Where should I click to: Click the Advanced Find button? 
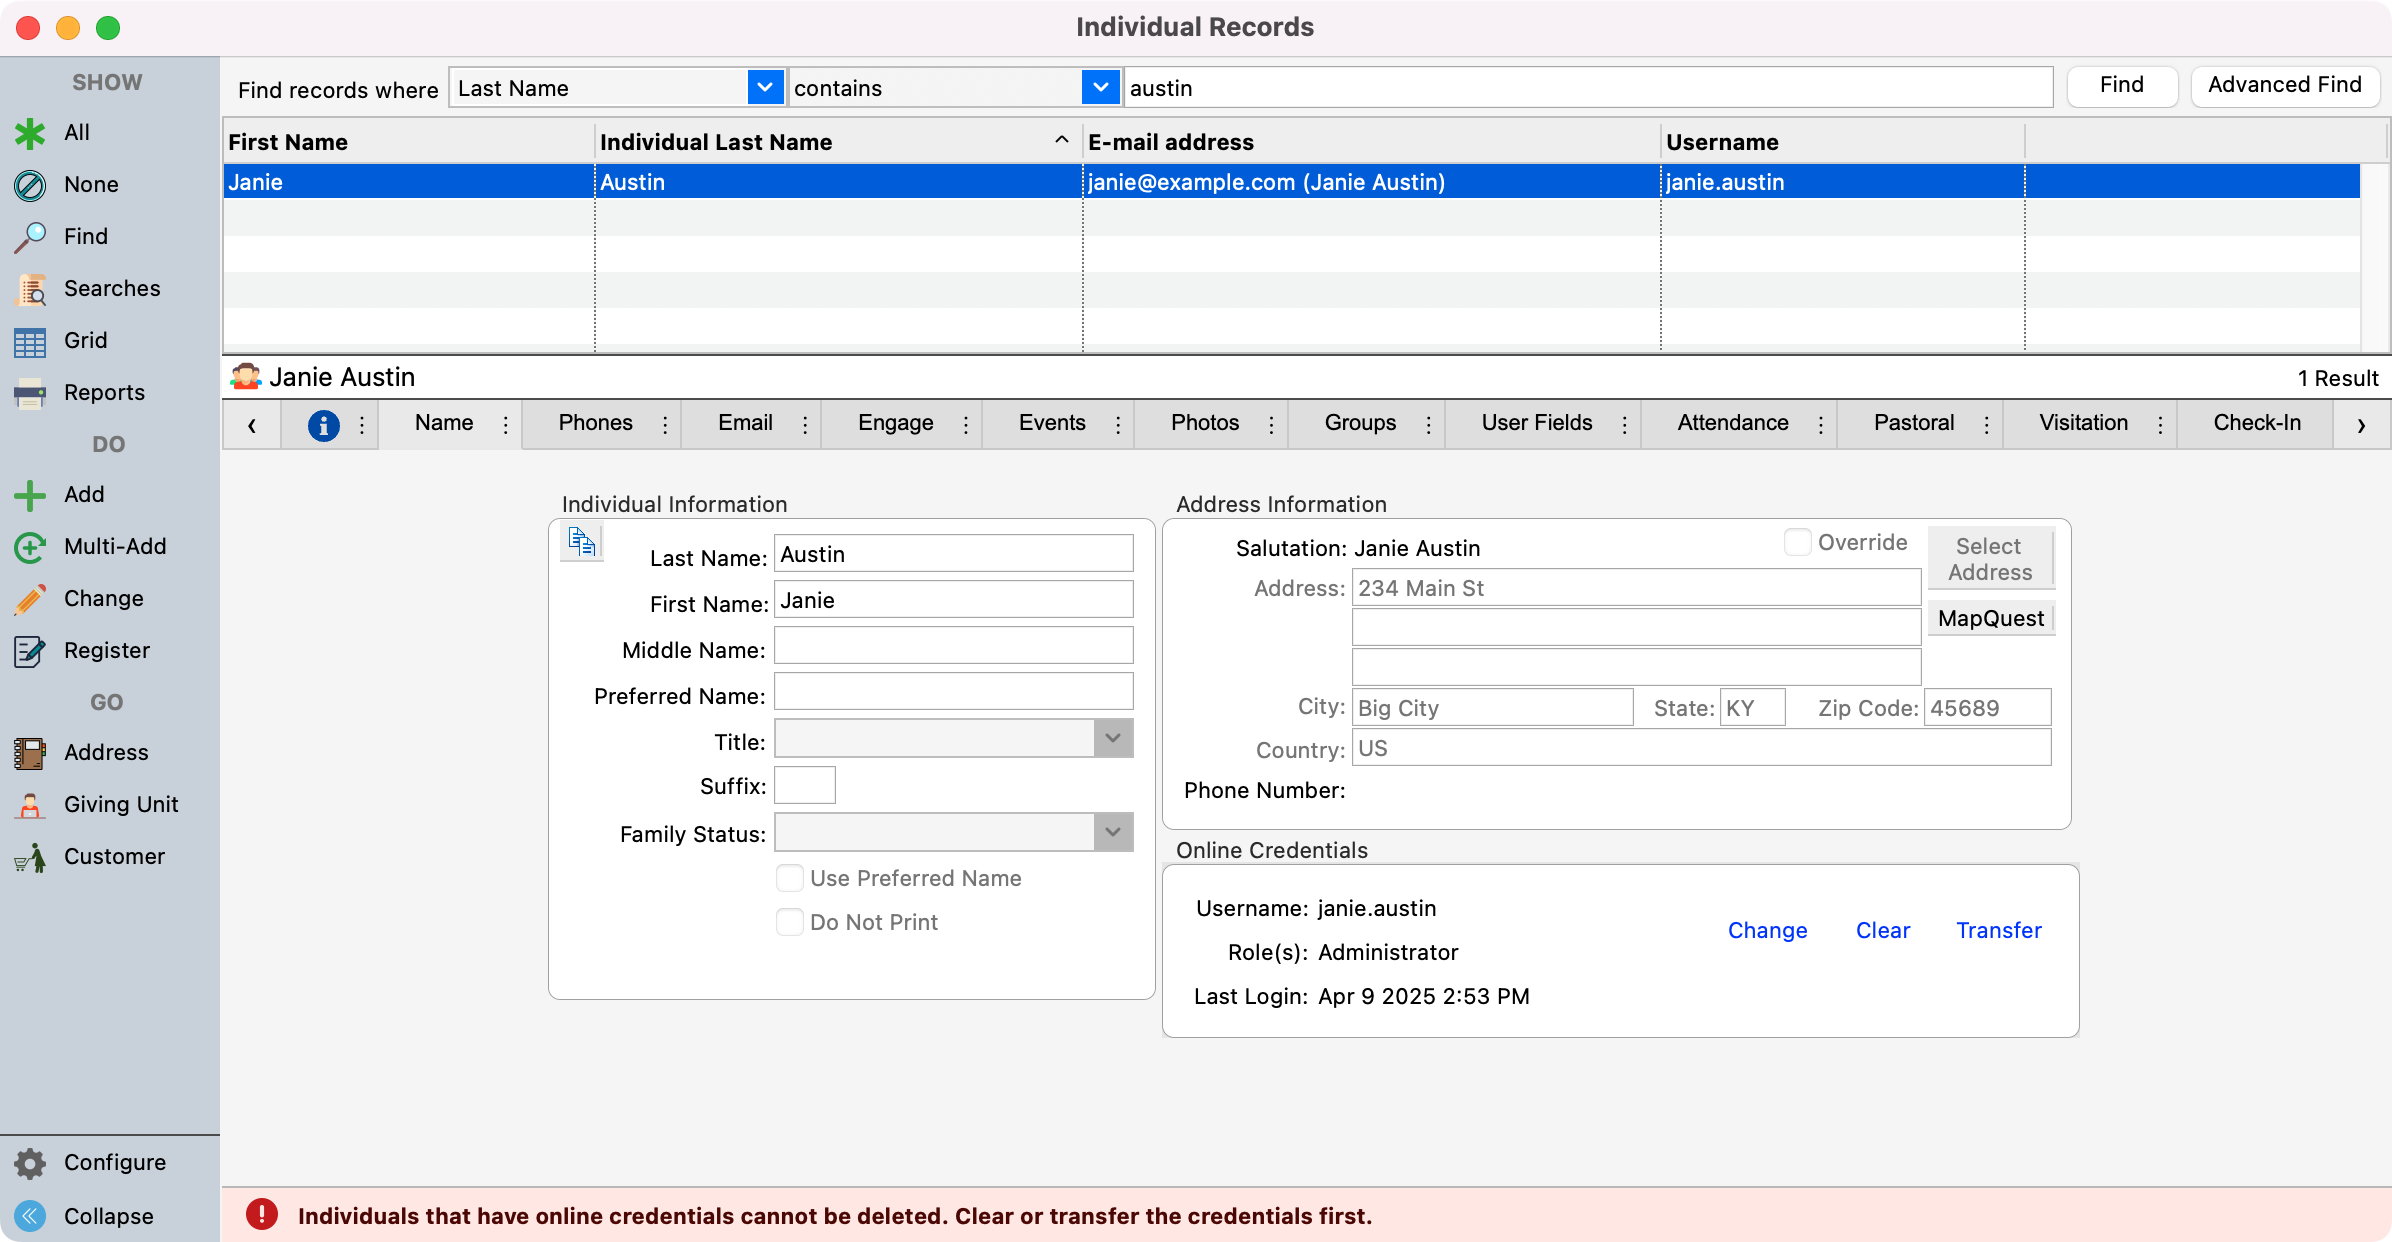pos(2284,86)
